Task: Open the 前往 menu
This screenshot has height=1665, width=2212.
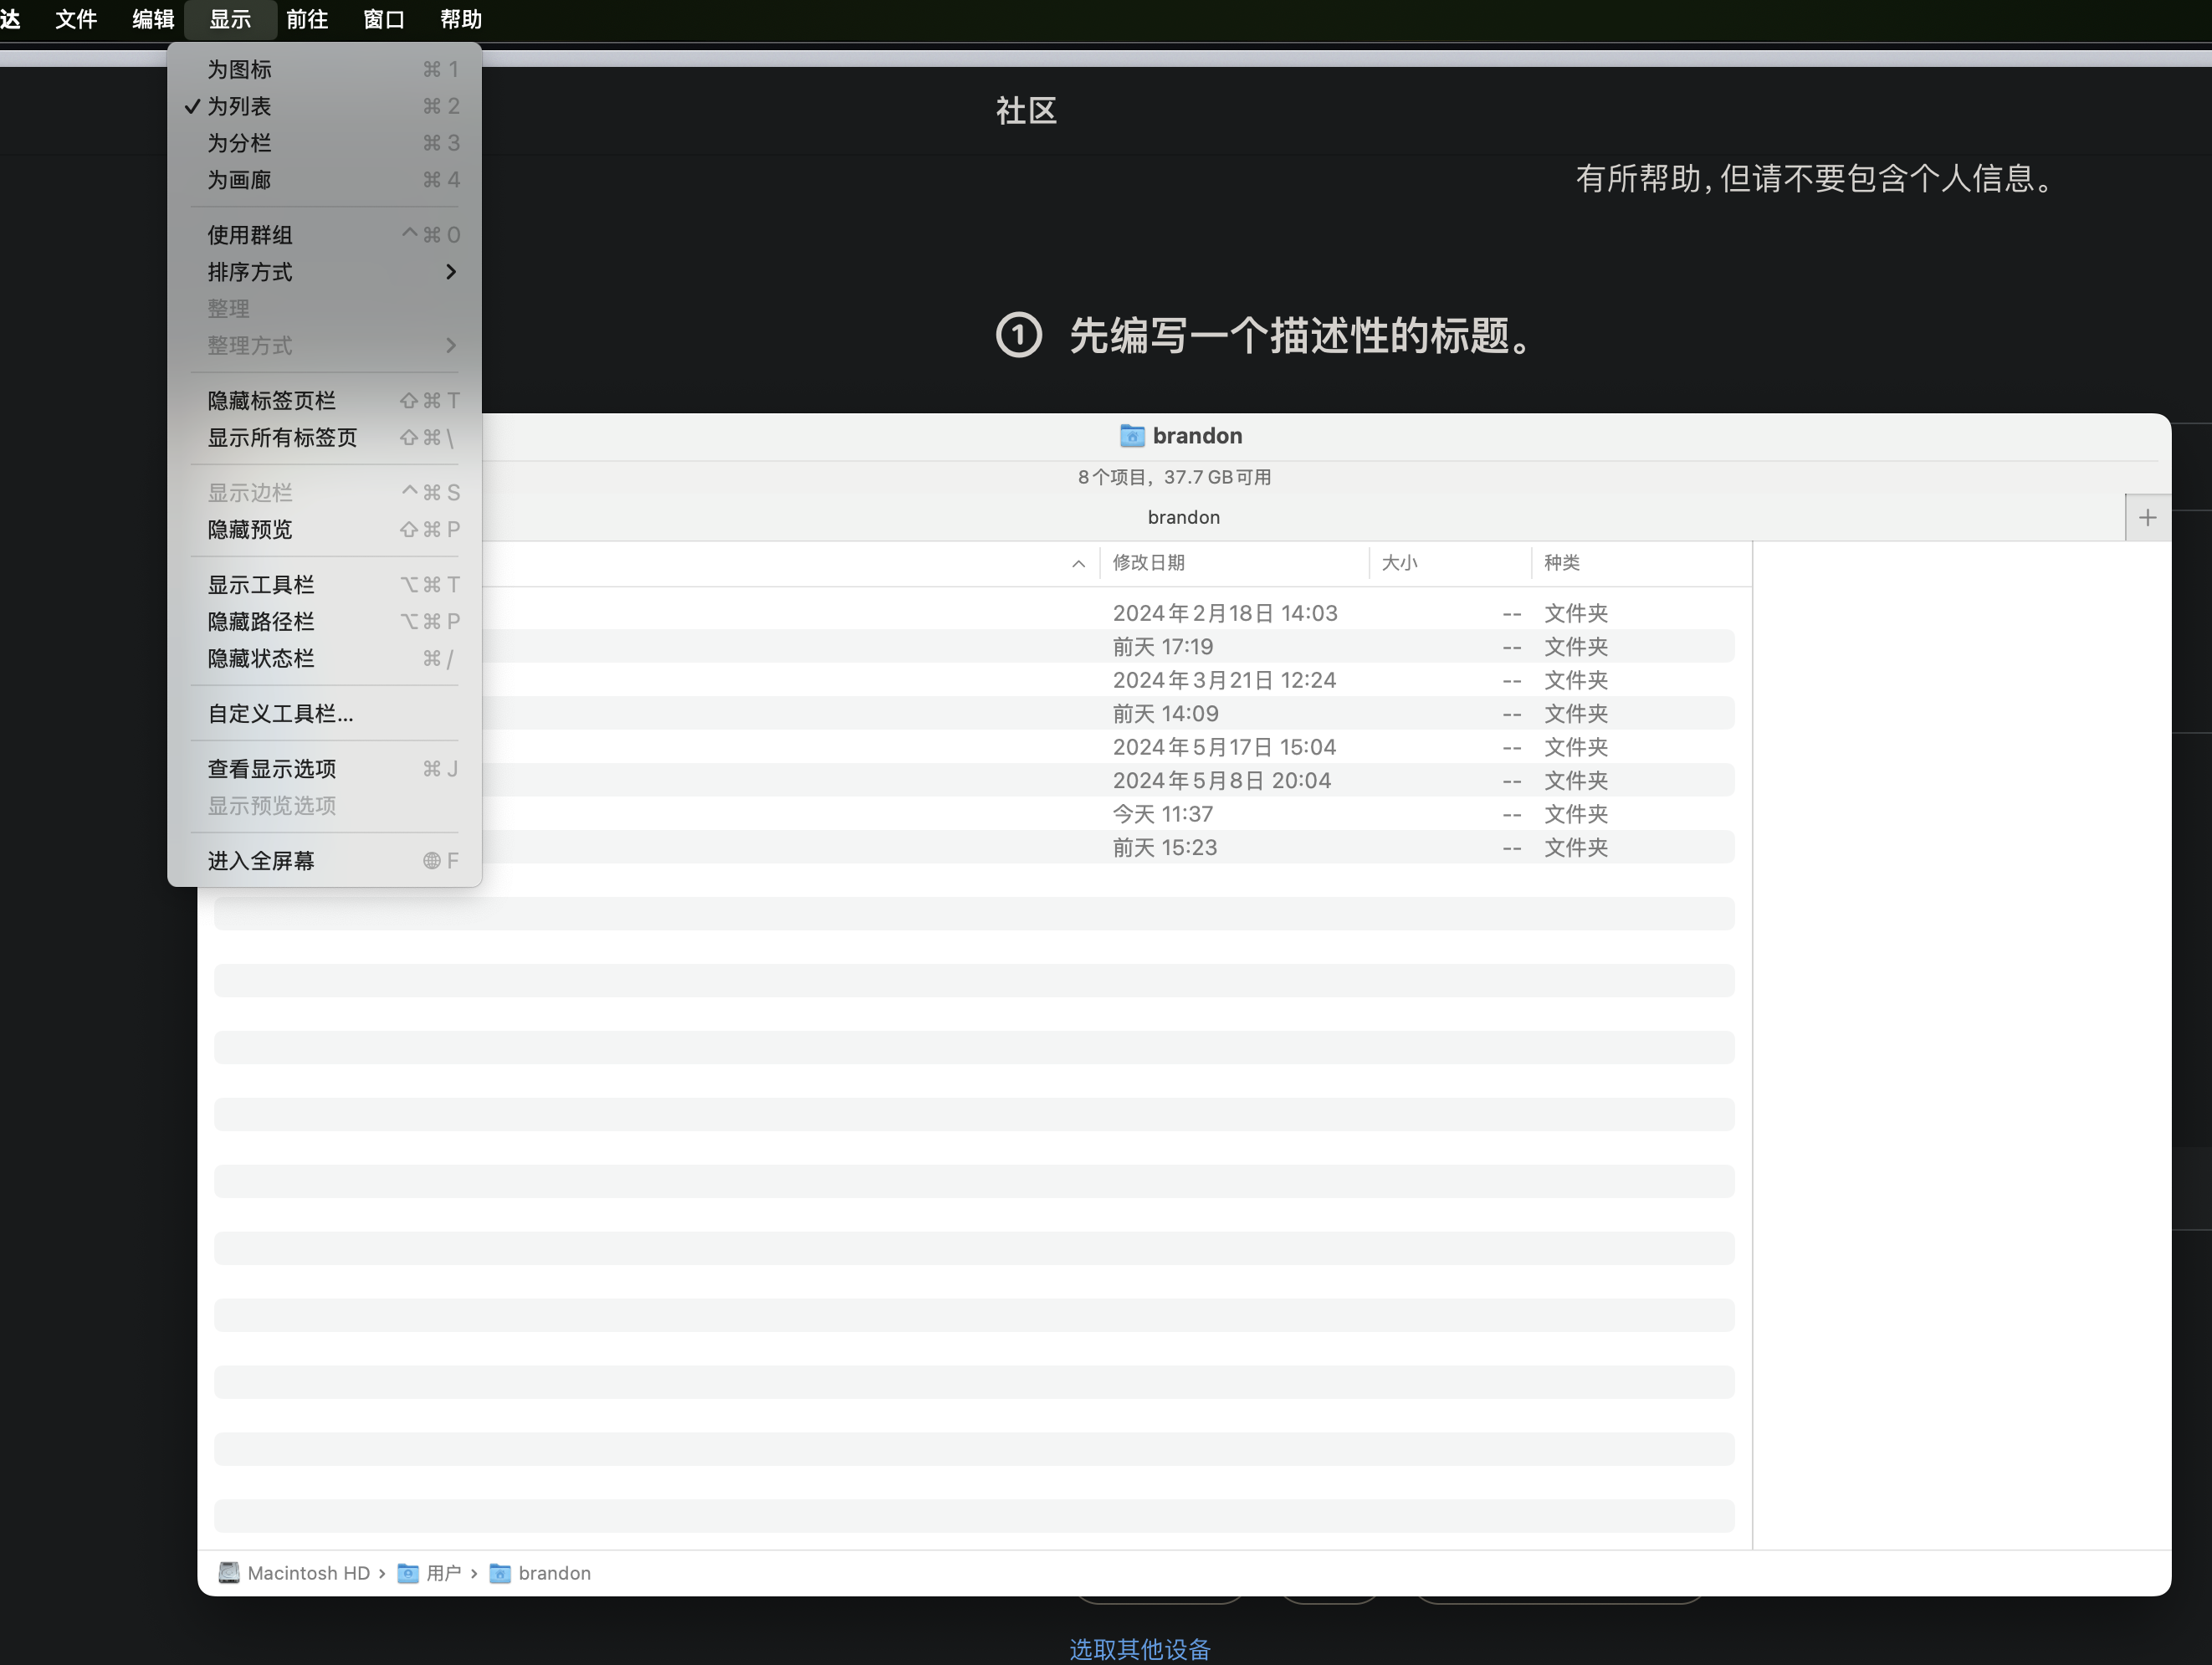Action: click(307, 19)
